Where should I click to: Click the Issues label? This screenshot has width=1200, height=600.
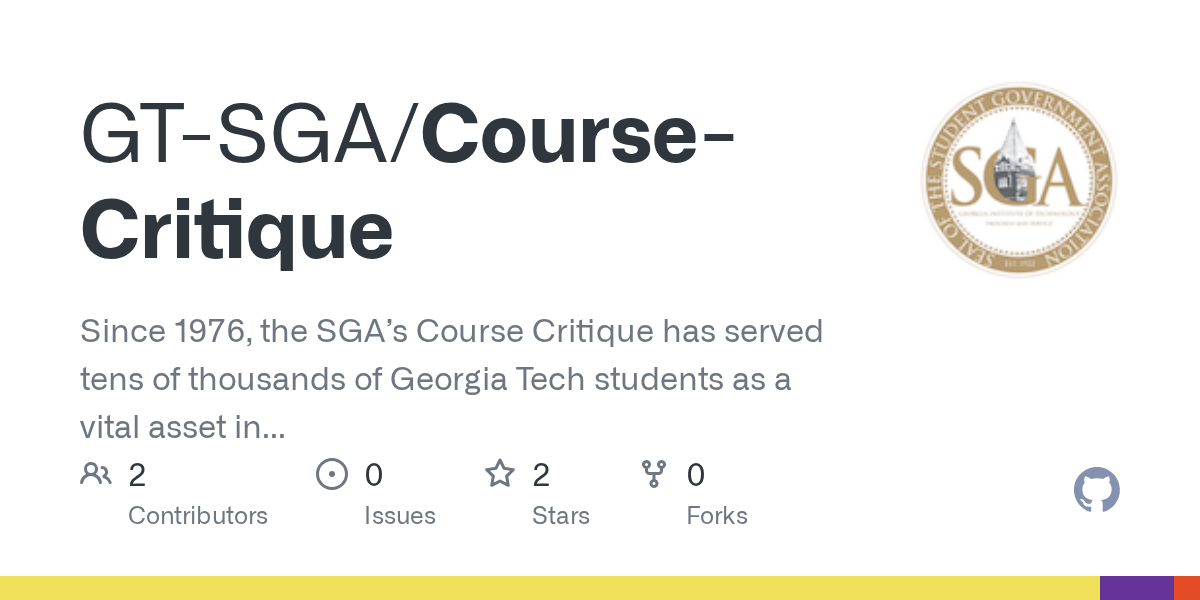[x=400, y=516]
